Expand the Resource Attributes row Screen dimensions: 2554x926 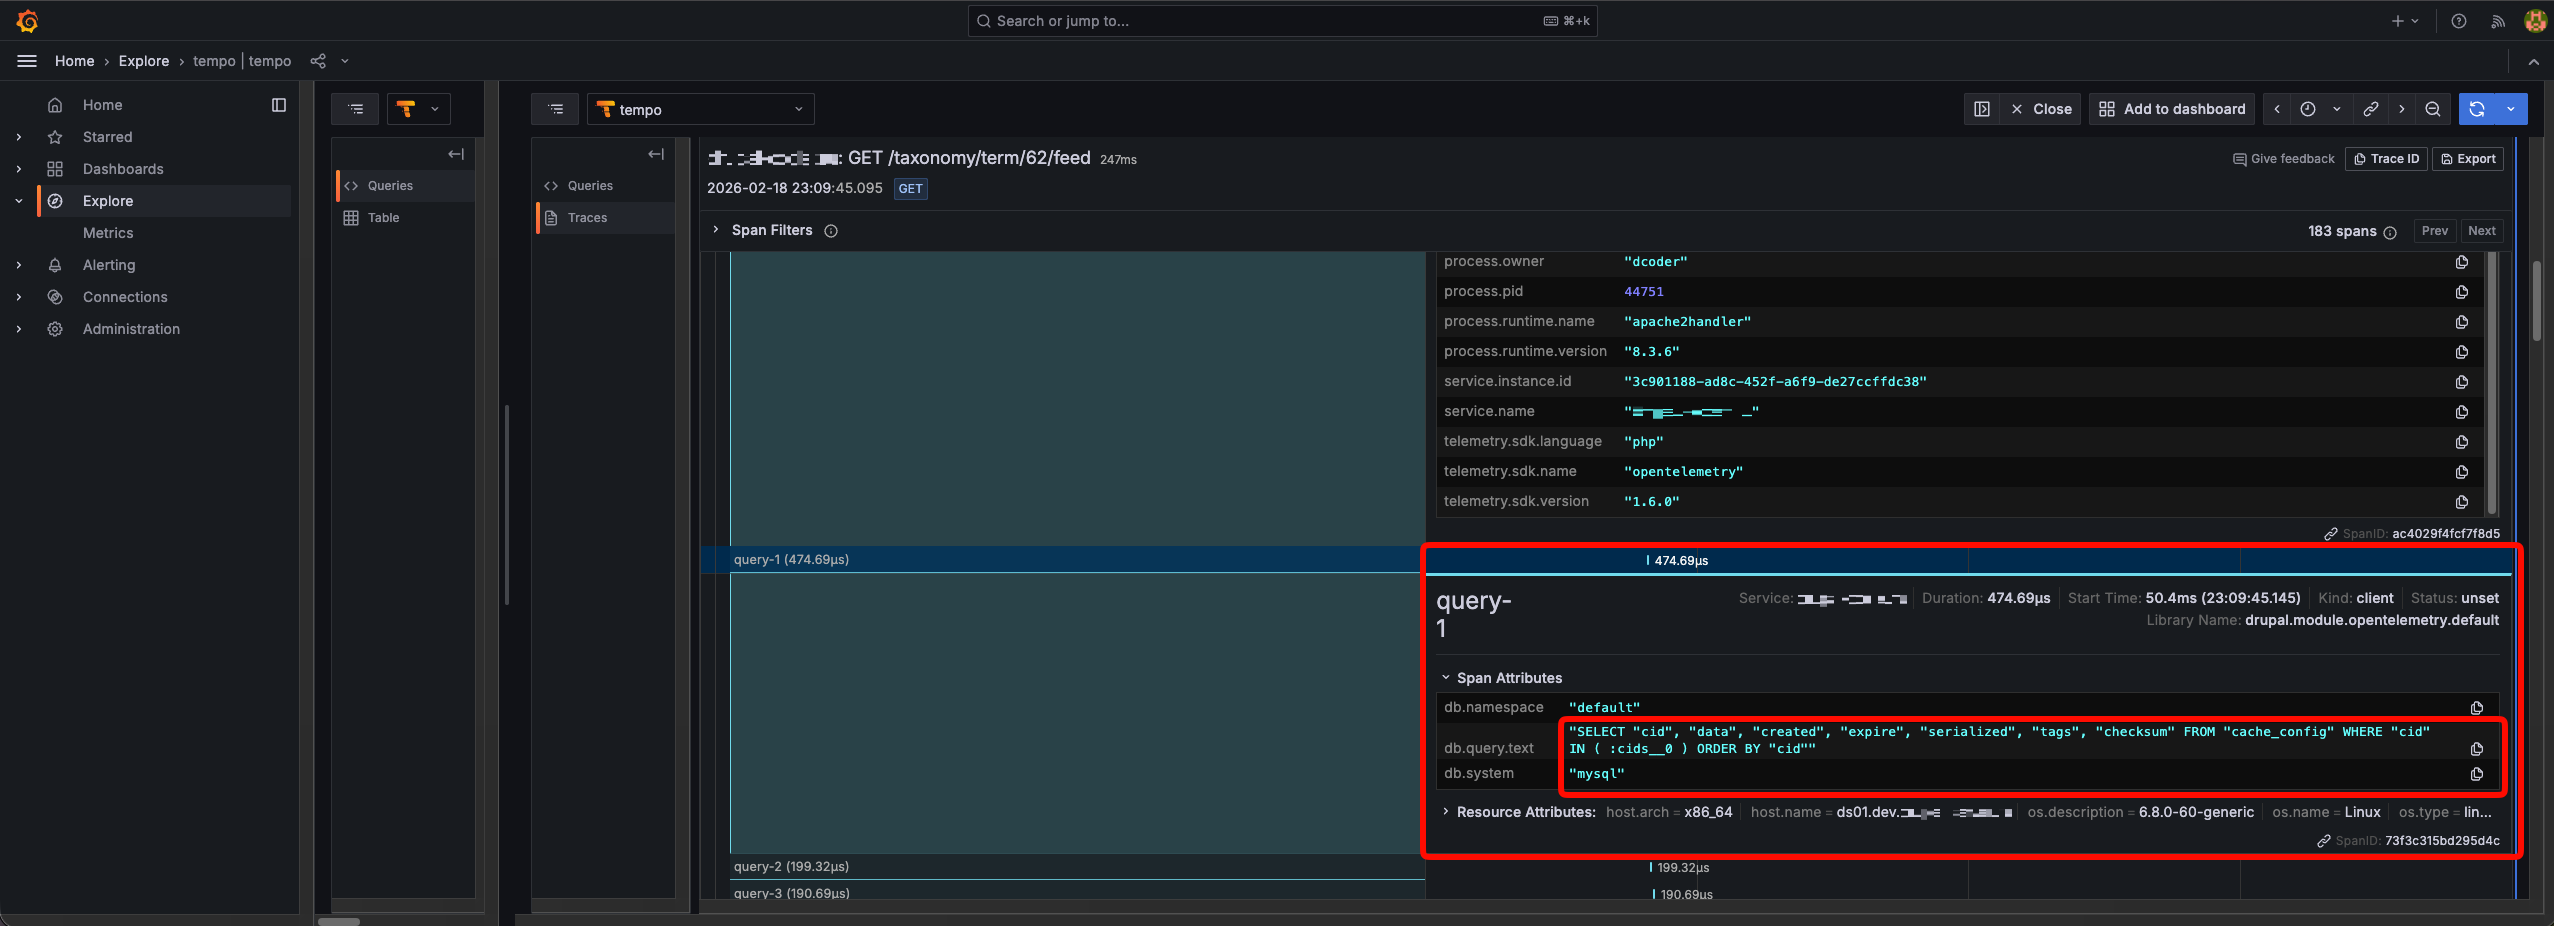1445,812
